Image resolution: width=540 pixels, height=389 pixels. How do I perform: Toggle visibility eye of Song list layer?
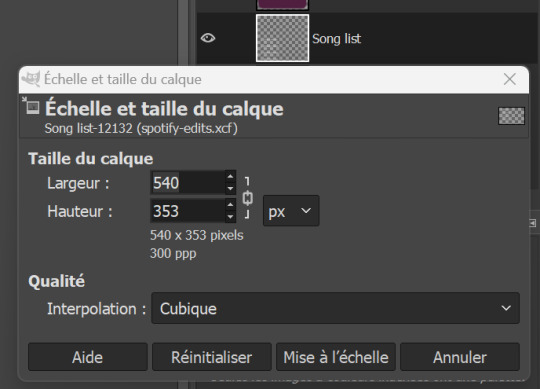point(208,38)
